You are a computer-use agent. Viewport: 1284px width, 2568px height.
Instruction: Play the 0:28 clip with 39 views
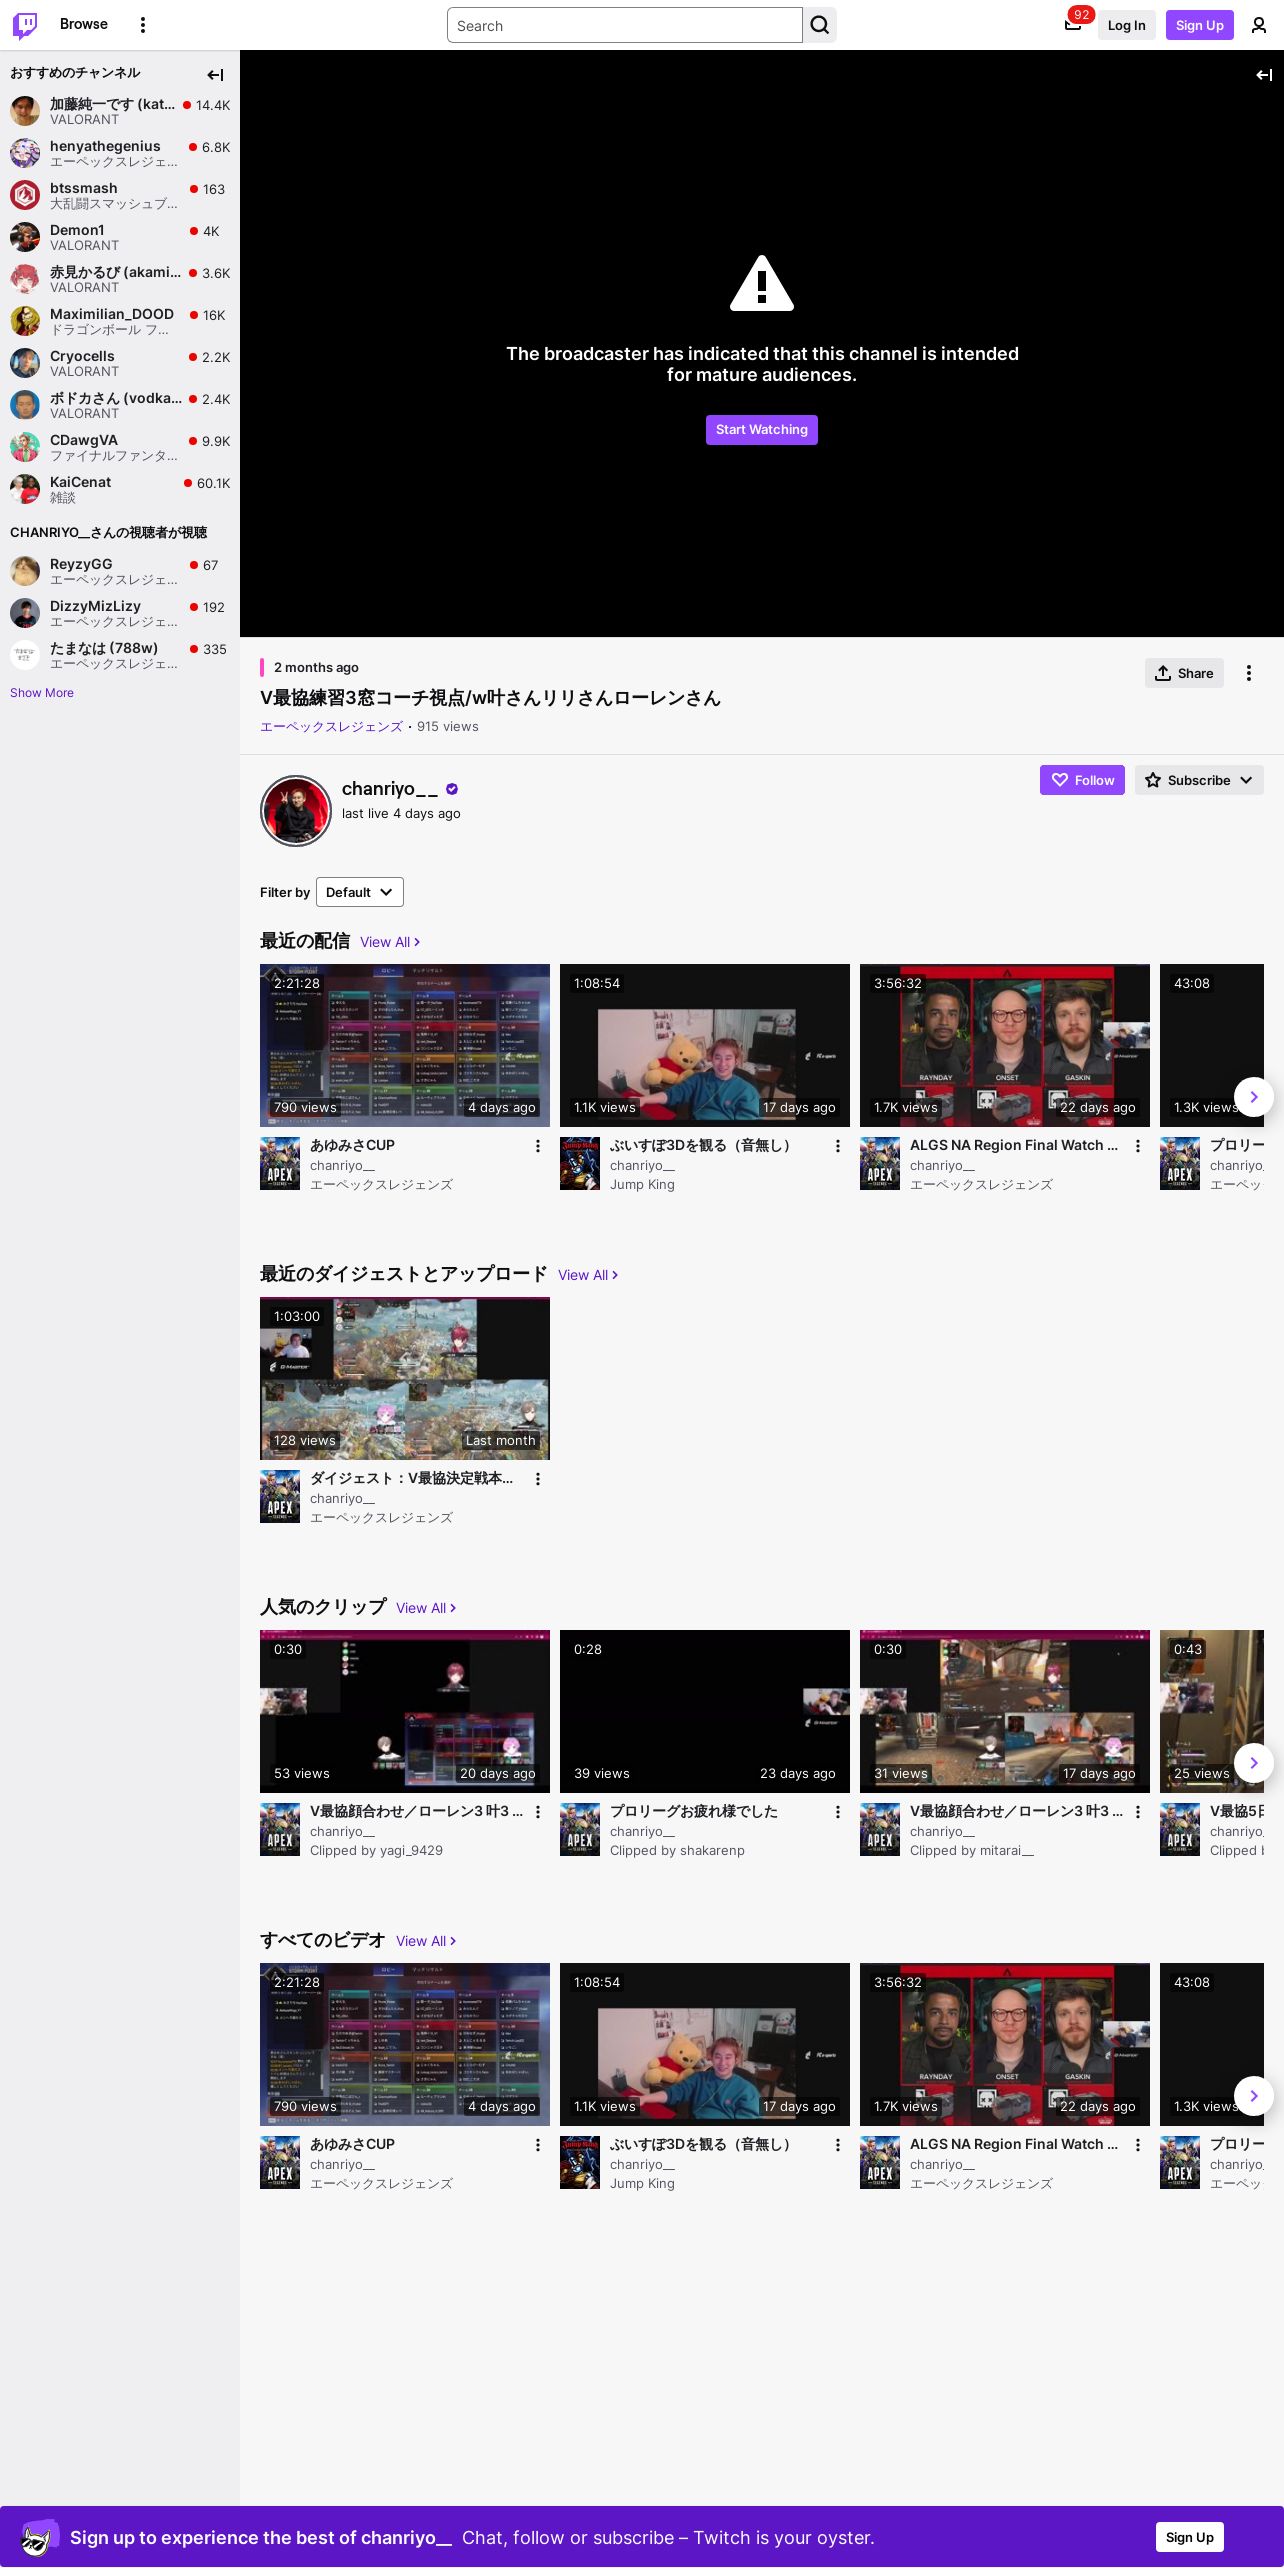click(705, 1711)
